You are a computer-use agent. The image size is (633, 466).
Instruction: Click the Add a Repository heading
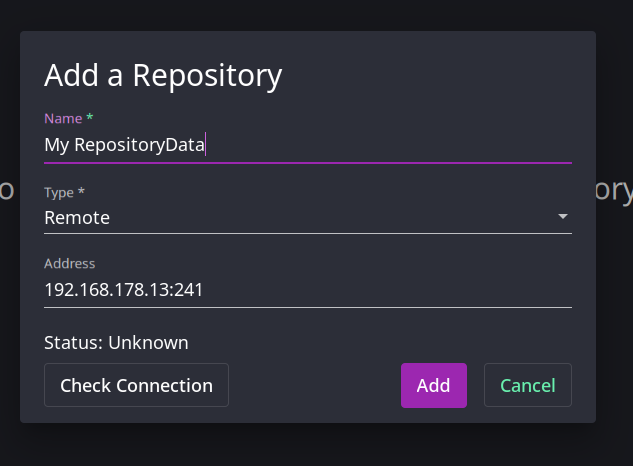(163, 76)
